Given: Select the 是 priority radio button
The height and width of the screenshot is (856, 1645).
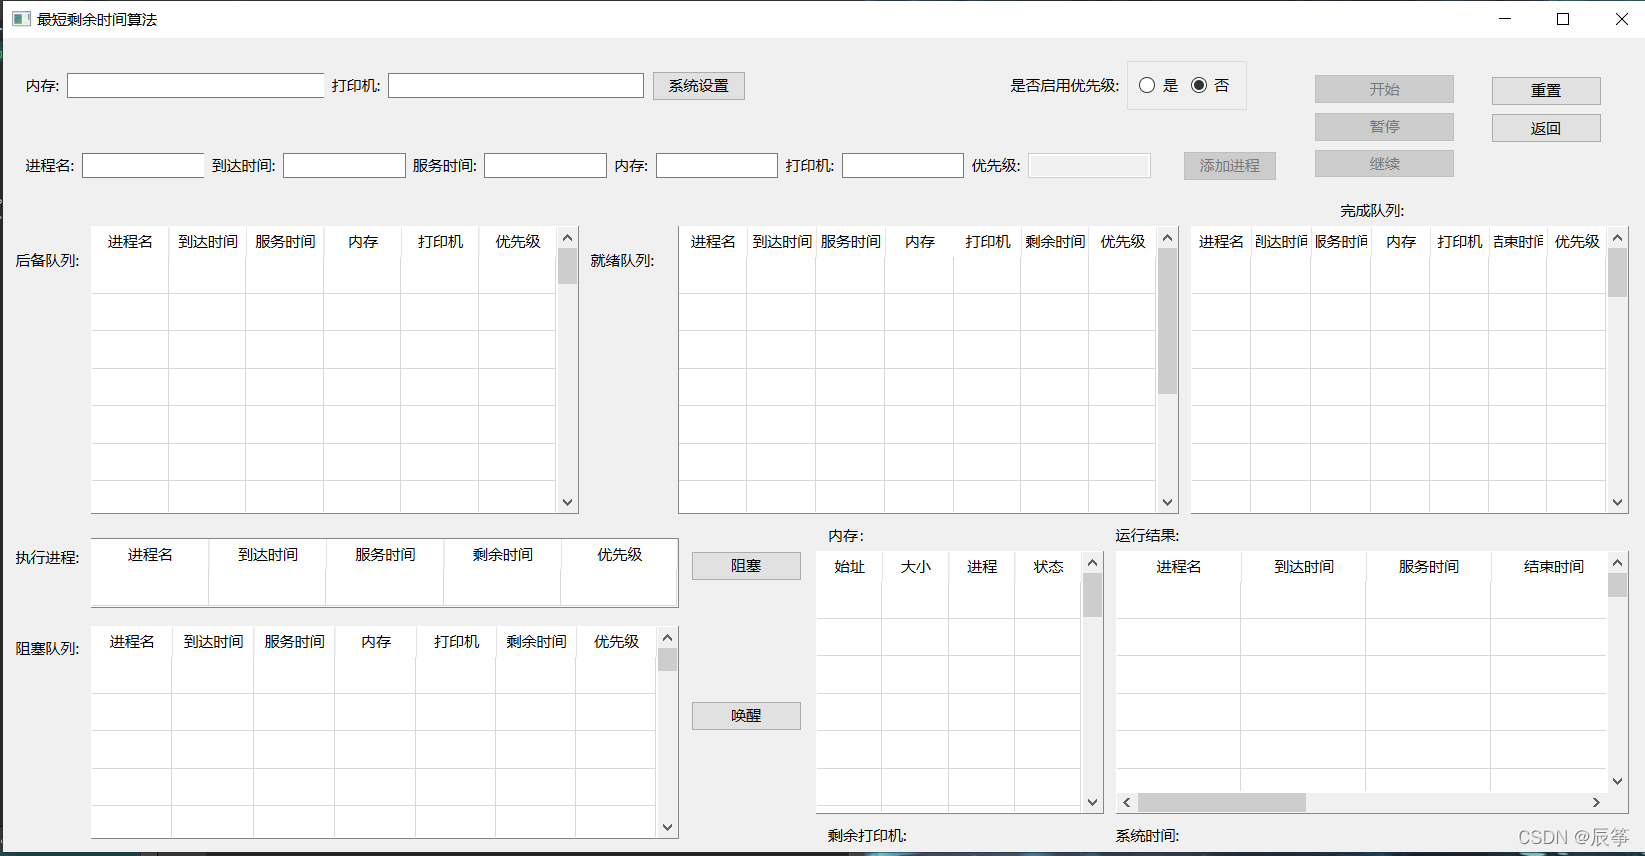Looking at the screenshot, I should [1147, 86].
